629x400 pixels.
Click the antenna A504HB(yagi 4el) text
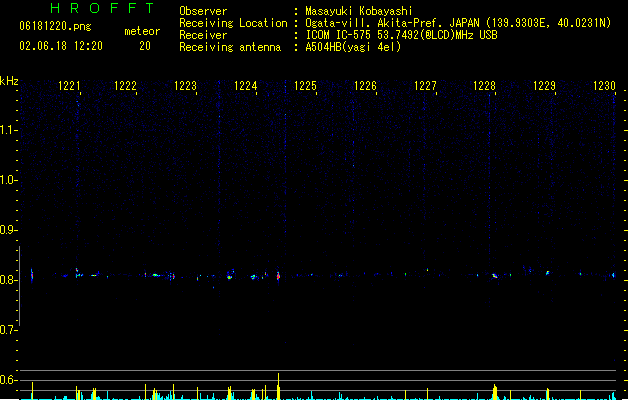(x=353, y=47)
